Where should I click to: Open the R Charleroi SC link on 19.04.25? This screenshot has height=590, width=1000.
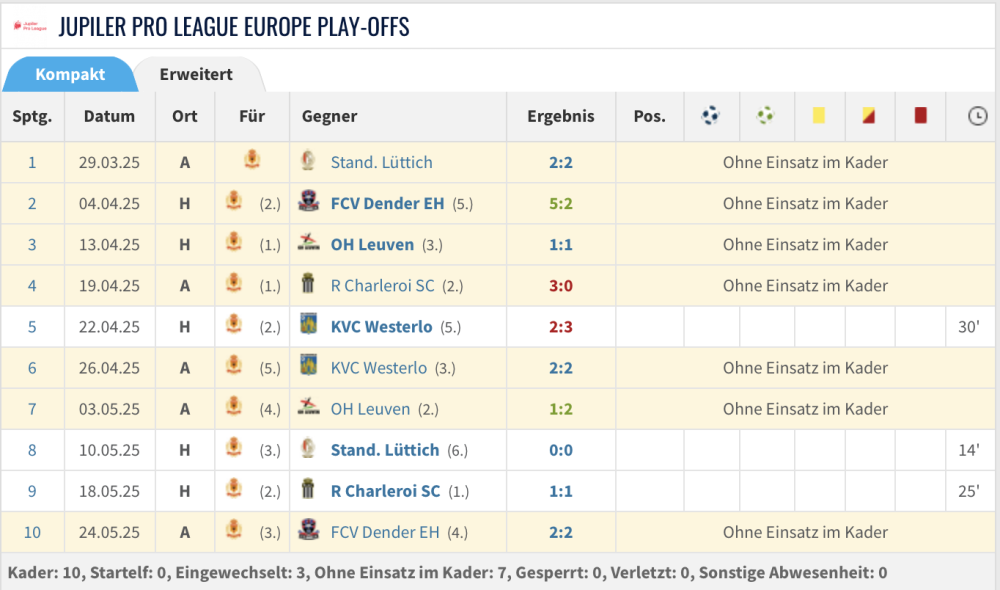[382, 285]
